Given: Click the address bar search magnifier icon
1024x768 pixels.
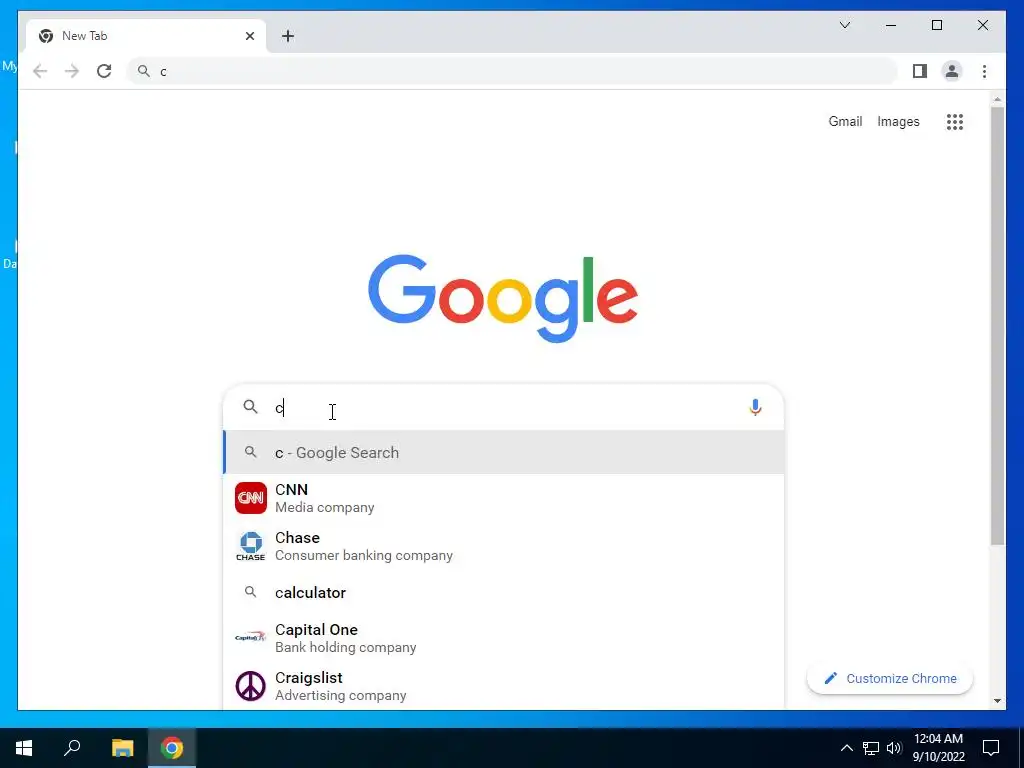Looking at the screenshot, I should click(x=144, y=71).
